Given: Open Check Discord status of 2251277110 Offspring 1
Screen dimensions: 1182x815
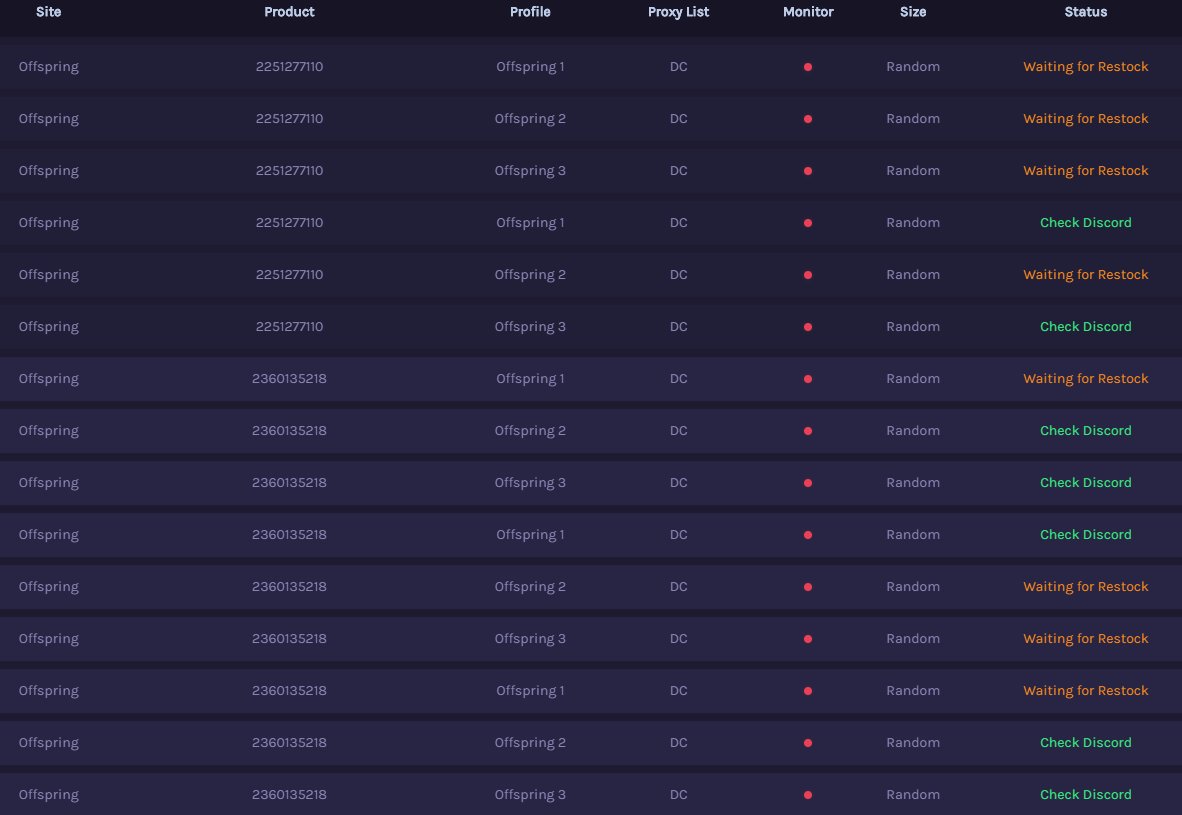Looking at the screenshot, I should pos(1086,222).
